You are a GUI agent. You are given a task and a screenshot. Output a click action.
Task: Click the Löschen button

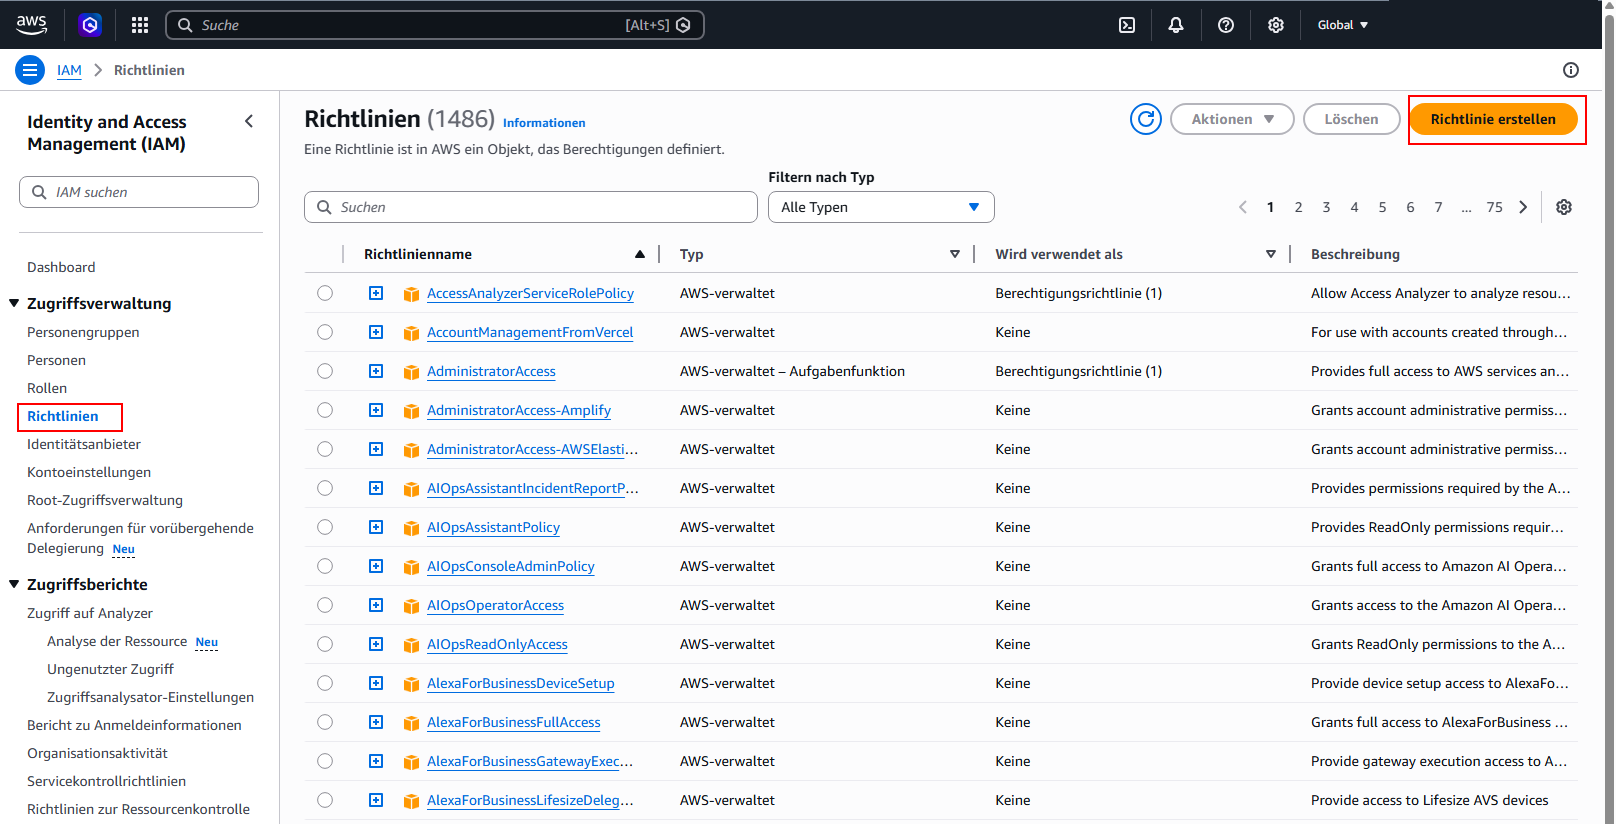1351,119
